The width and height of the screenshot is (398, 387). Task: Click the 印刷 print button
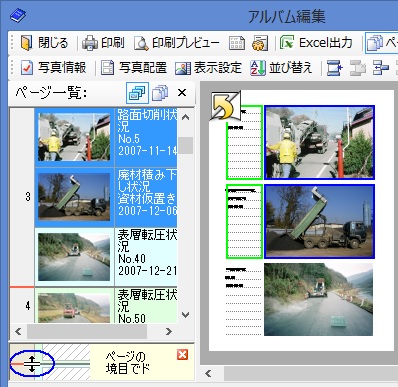(x=103, y=43)
